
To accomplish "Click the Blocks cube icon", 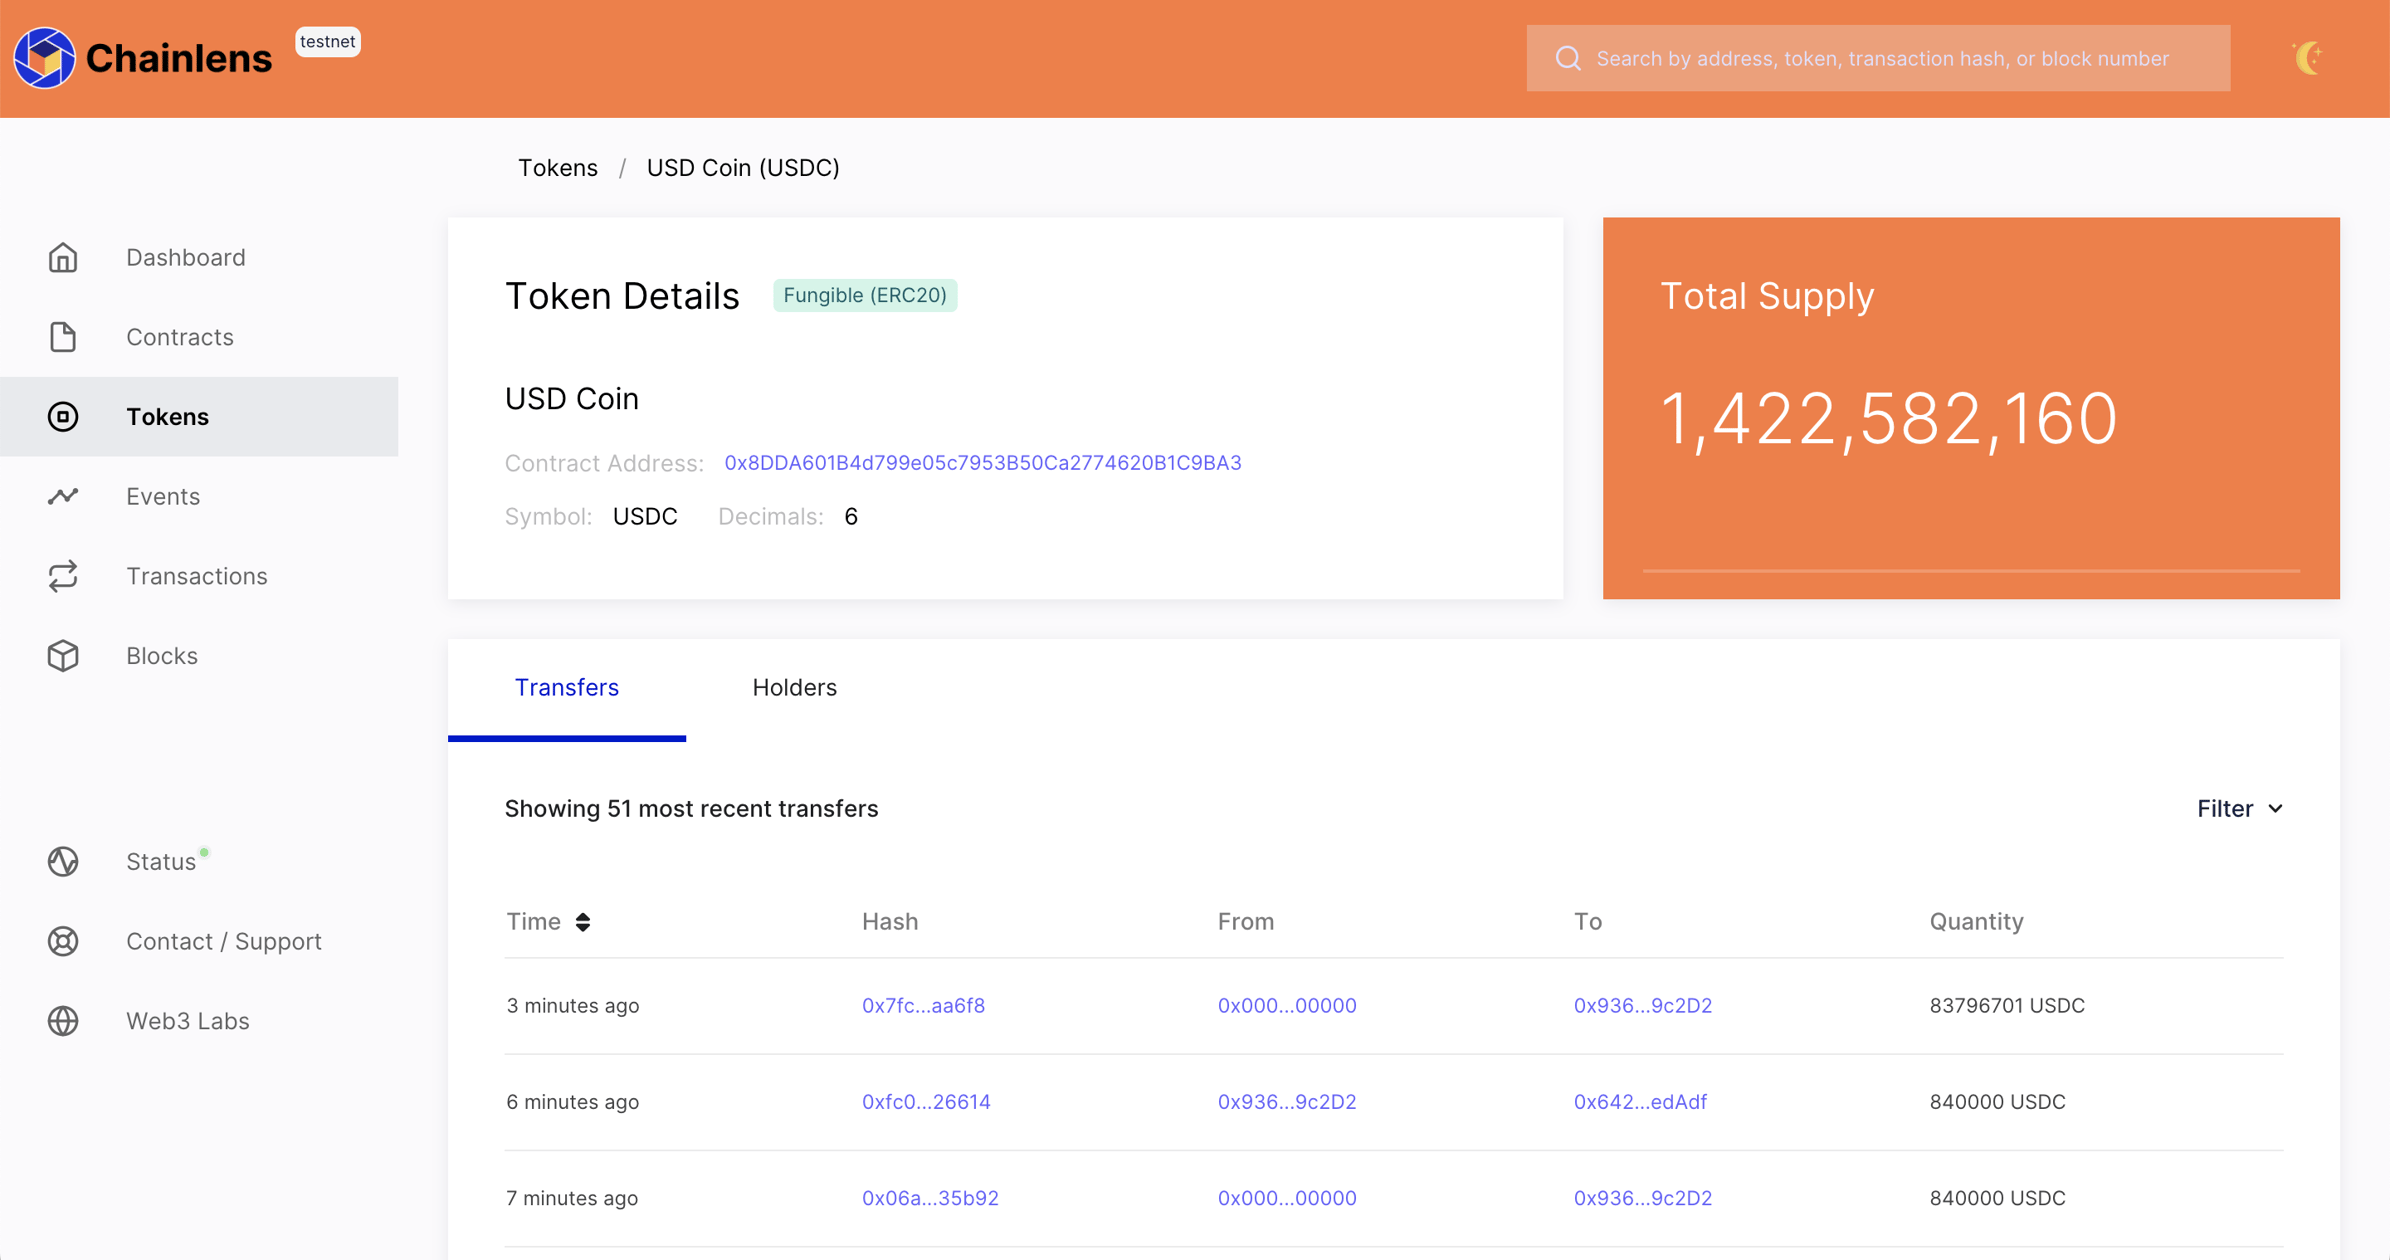I will click(63, 656).
